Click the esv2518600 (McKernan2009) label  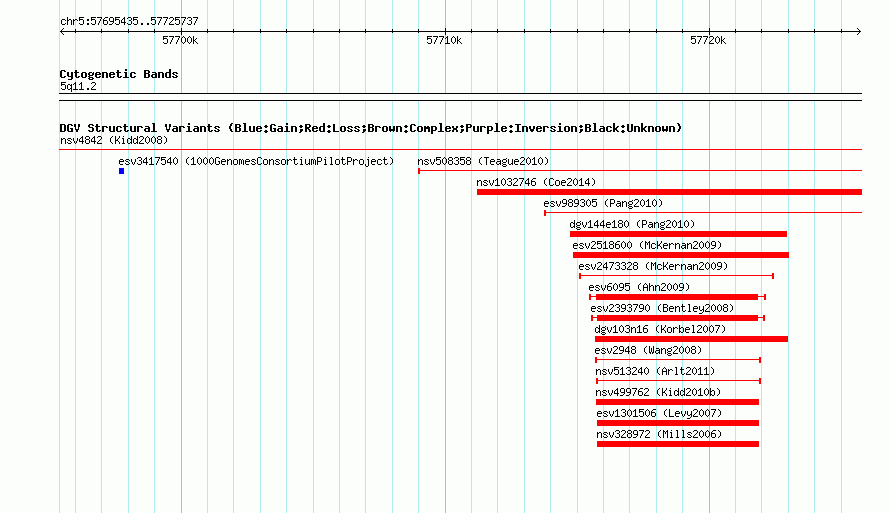pos(647,245)
